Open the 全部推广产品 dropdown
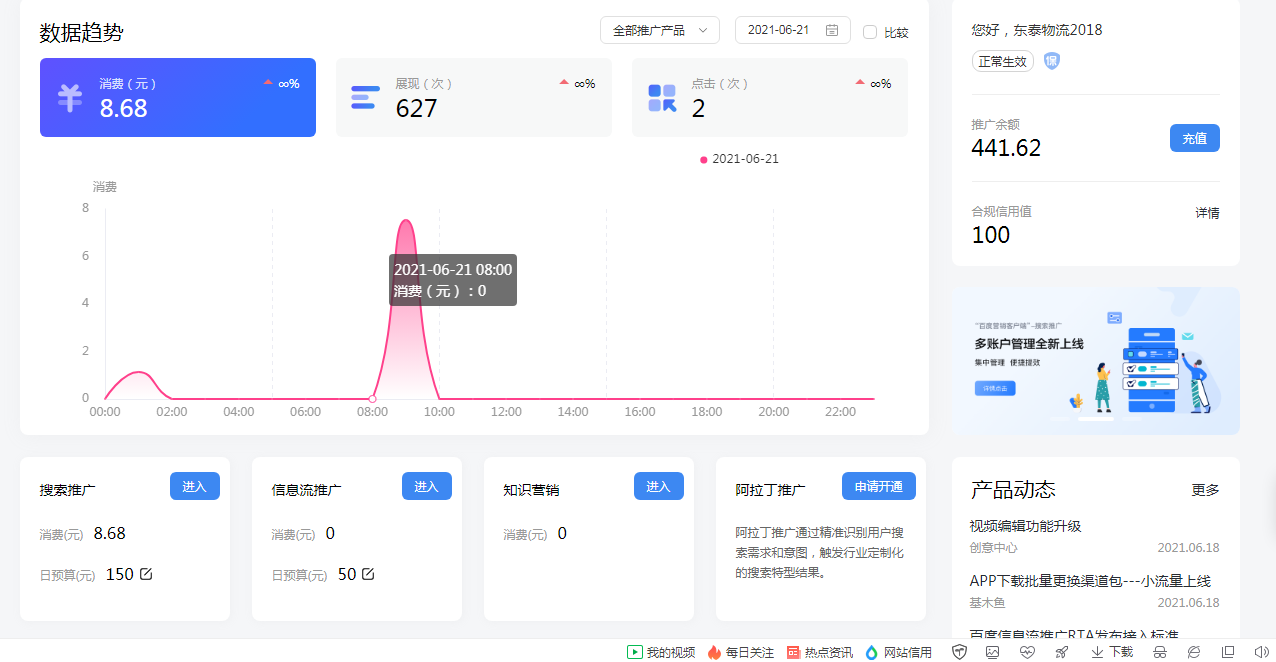1276x662 pixels. pos(660,30)
